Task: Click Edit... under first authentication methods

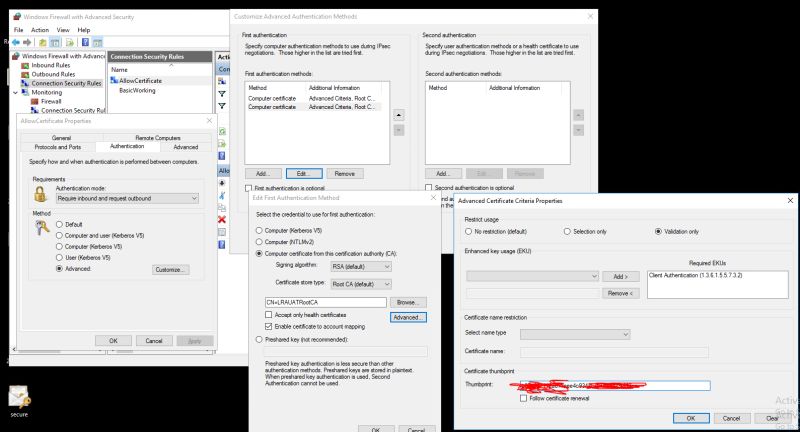Action: (304, 174)
